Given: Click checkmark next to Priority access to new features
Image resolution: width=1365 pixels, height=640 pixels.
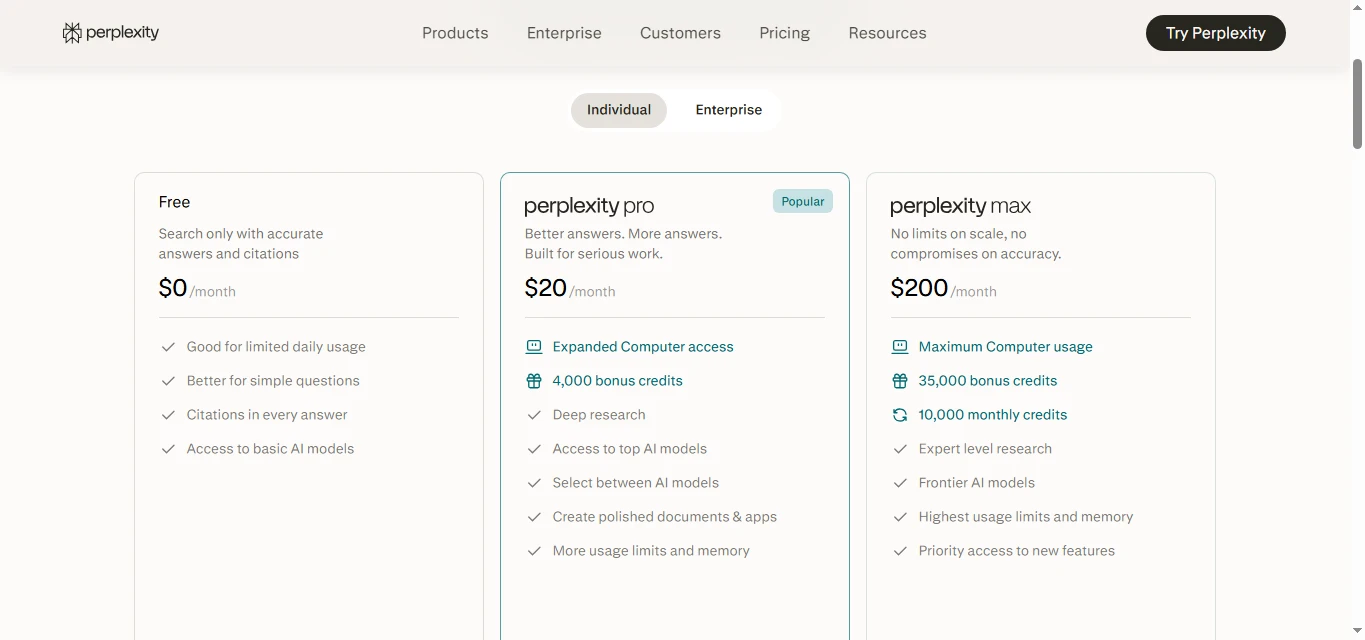Looking at the screenshot, I should (900, 551).
